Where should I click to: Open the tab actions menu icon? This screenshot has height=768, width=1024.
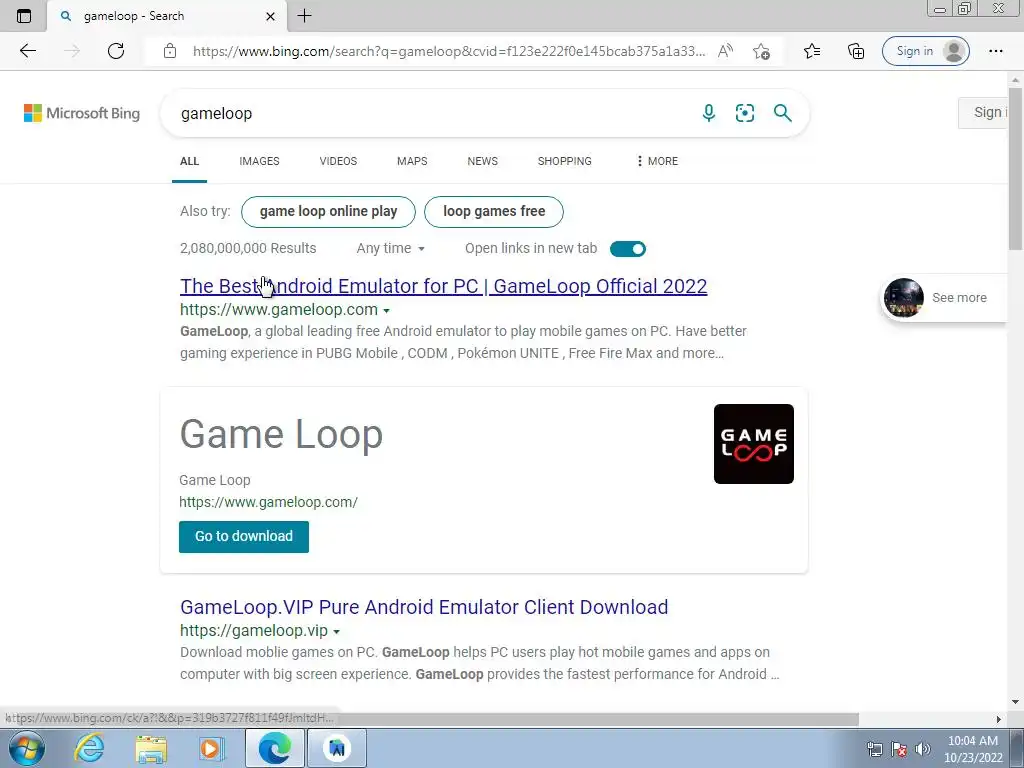click(x=24, y=16)
